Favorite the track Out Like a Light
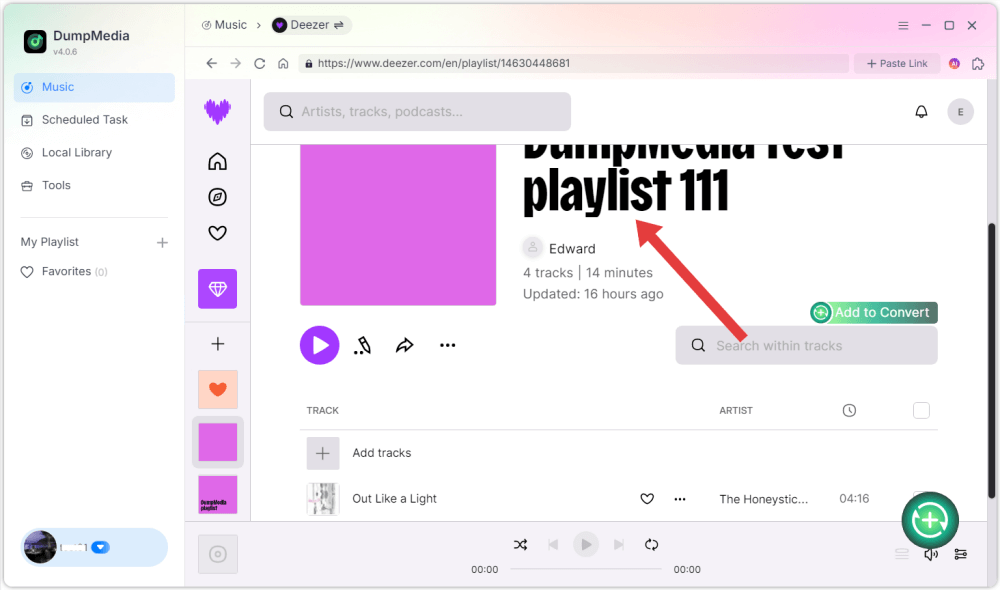This screenshot has height=590, width=1000. click(x=647, y=498)
